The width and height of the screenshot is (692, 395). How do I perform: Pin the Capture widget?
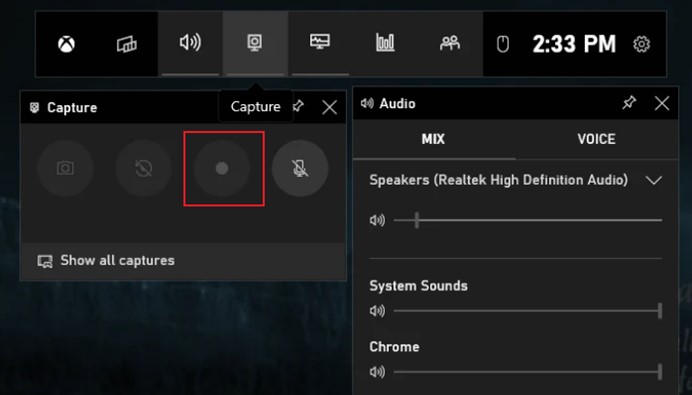click(299, 106)
